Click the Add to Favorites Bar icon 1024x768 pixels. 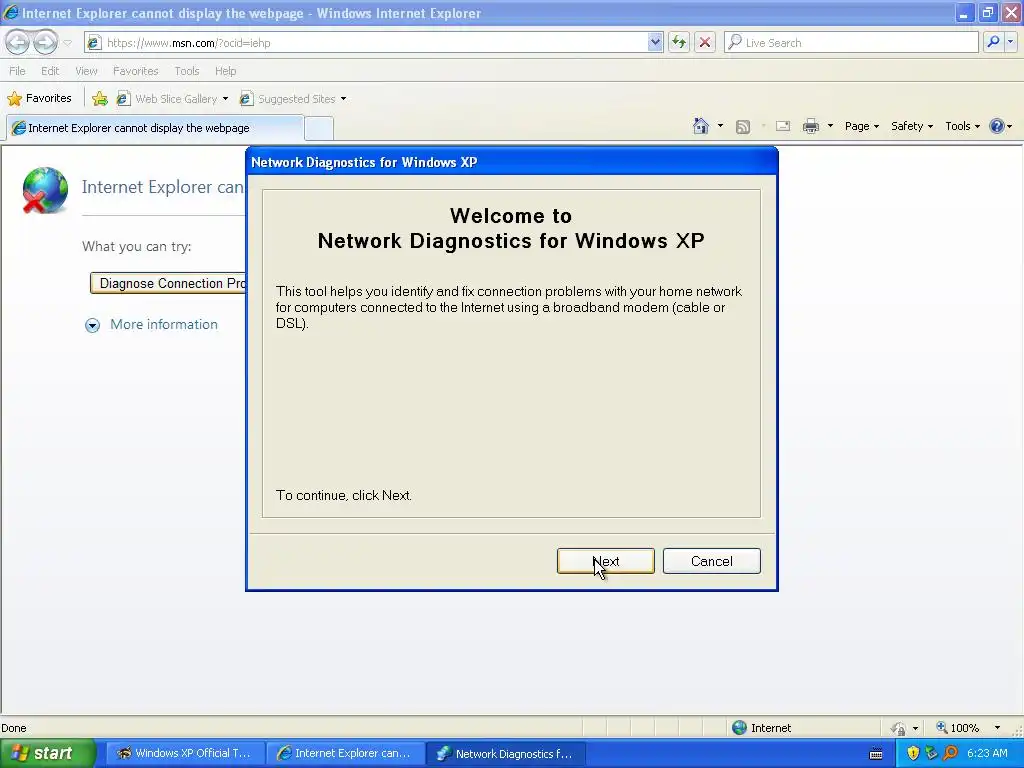pyautogui.click(x=100, y=99)
